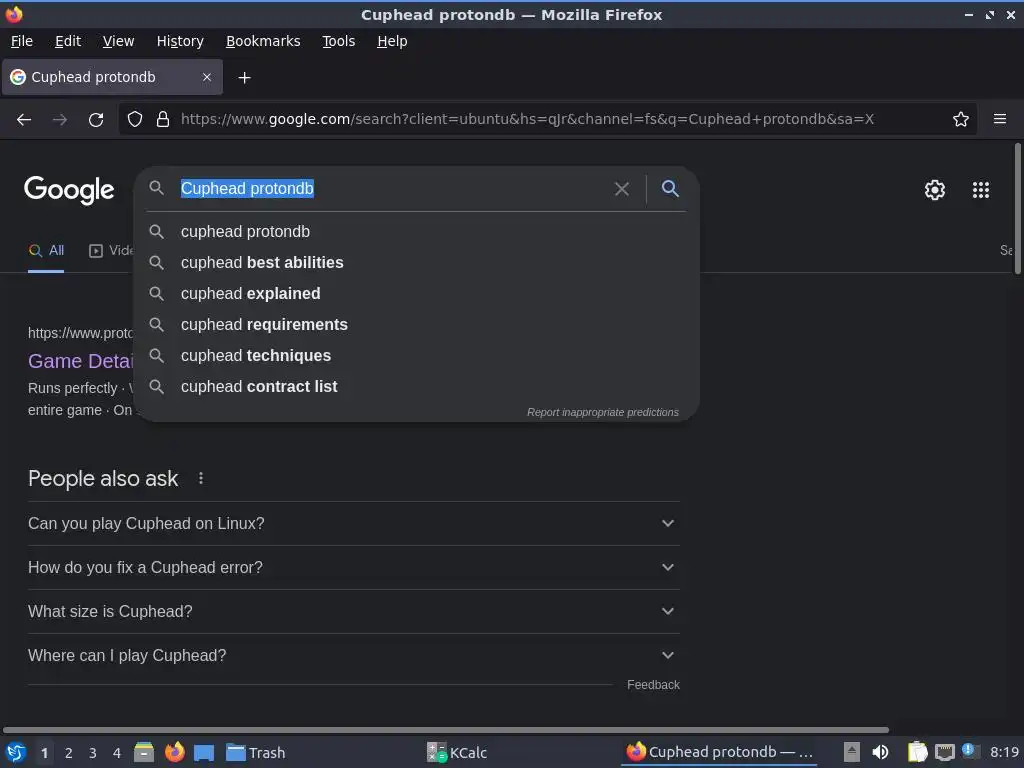1024x768 pixels.
Task: Choose suggestion 'cuphead explained'
Action: click(x=416, y=294)
